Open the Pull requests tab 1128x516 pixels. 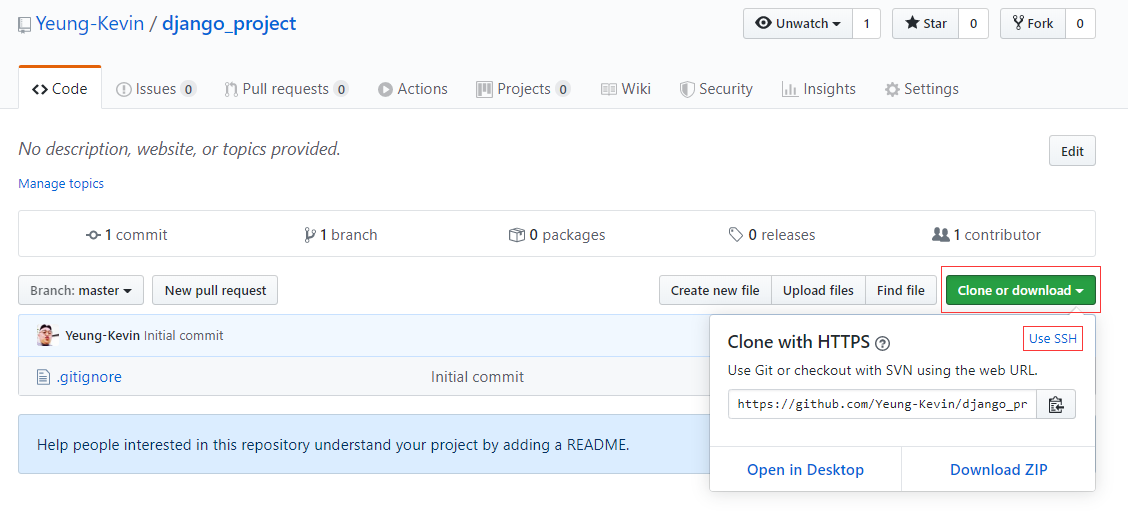(286, 89)
